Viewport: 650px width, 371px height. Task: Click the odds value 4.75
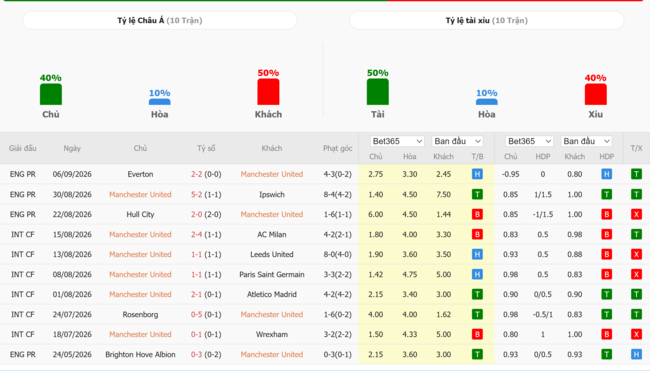[410, 274]
